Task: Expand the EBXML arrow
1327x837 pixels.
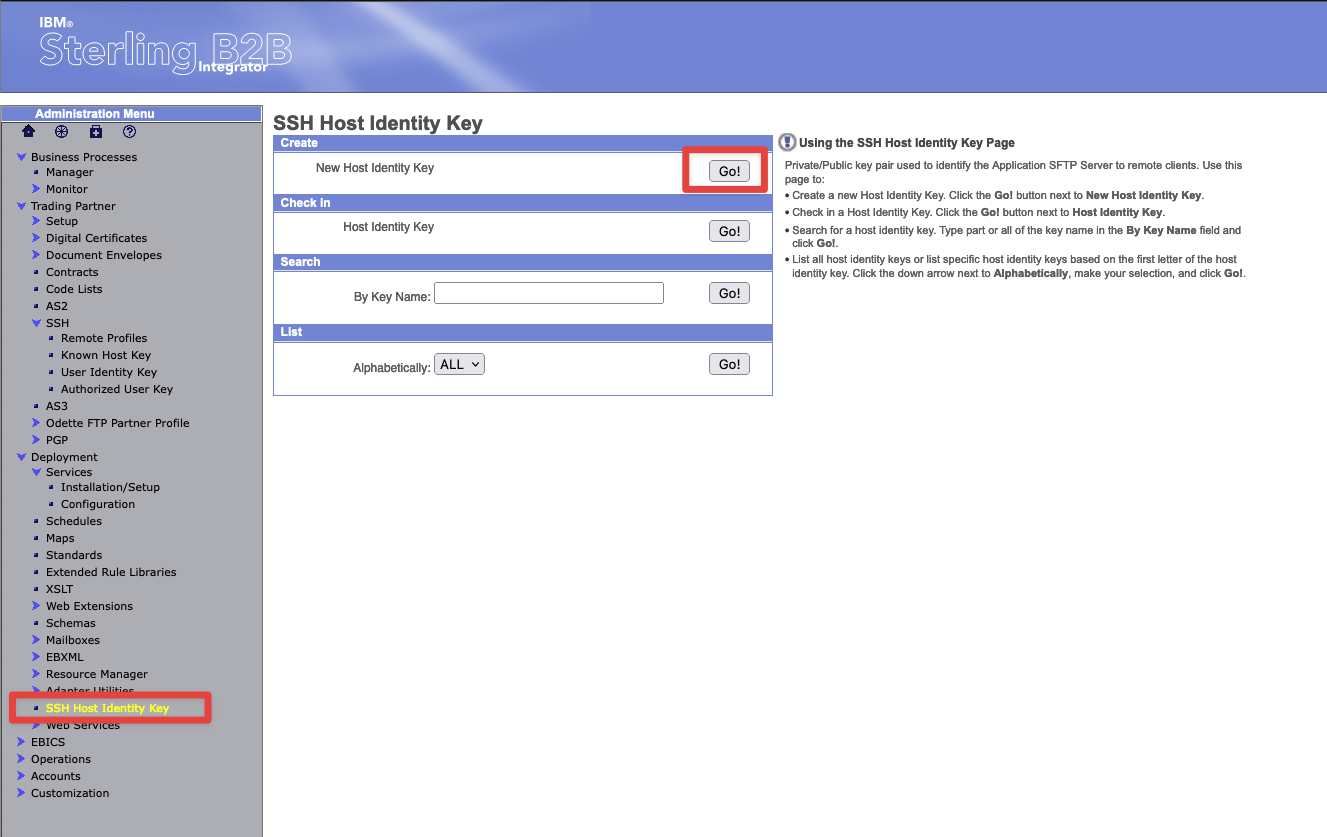Action: 37,657
